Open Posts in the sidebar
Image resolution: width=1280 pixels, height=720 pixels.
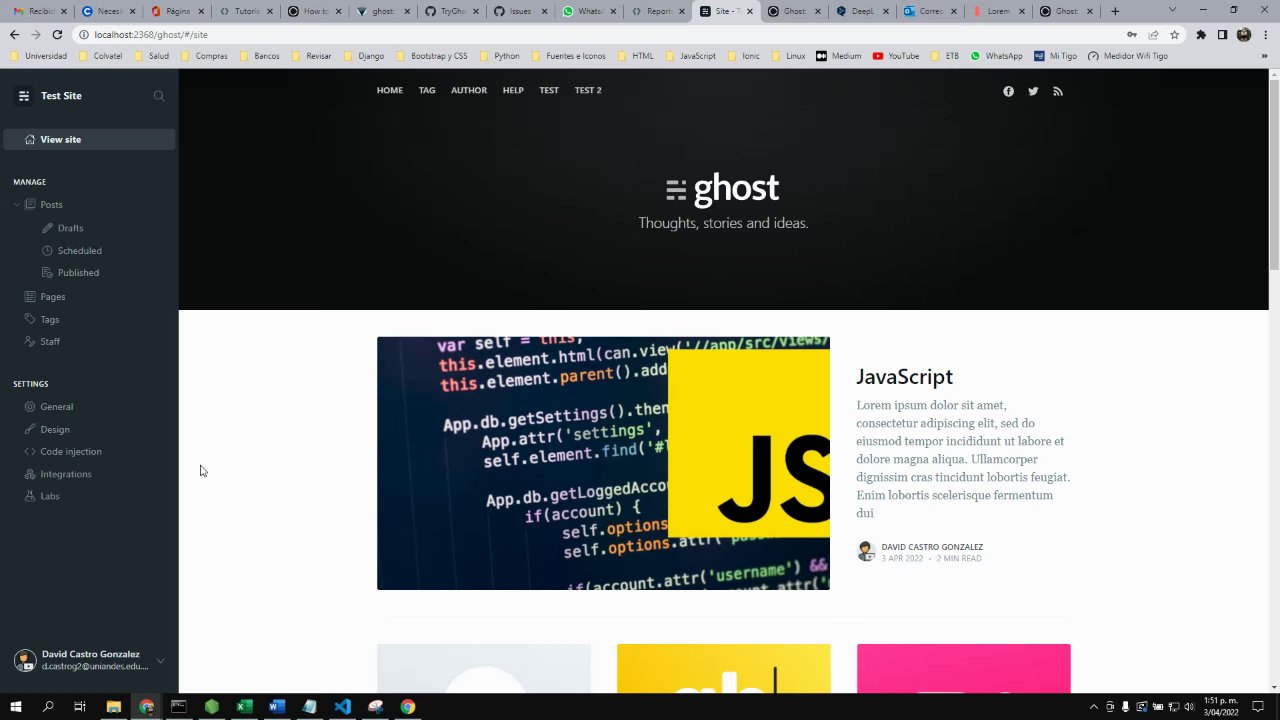pos(51,205)
